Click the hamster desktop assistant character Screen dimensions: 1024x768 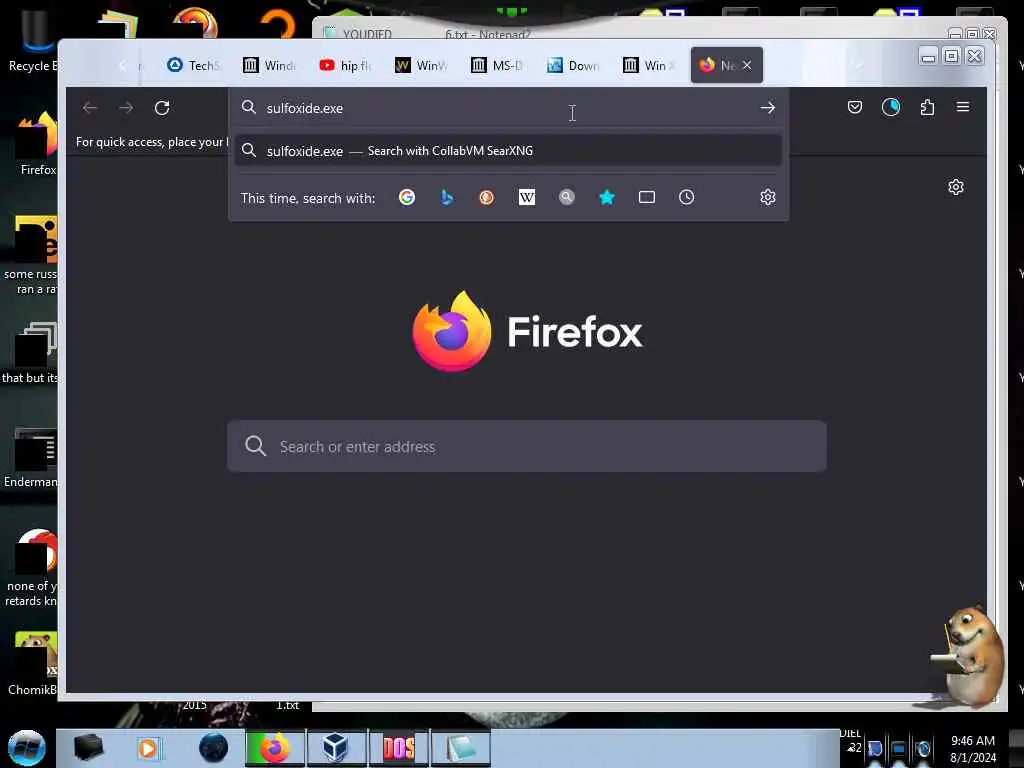[x=969, y=655]
